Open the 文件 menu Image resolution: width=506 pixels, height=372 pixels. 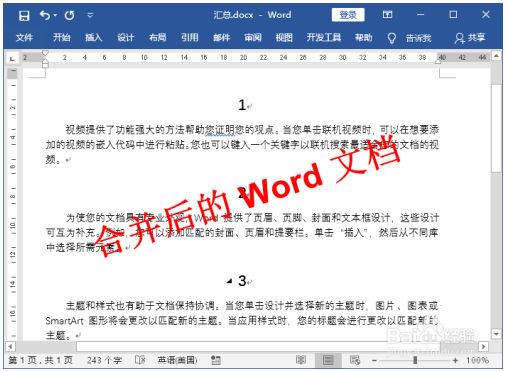(24, 37)
